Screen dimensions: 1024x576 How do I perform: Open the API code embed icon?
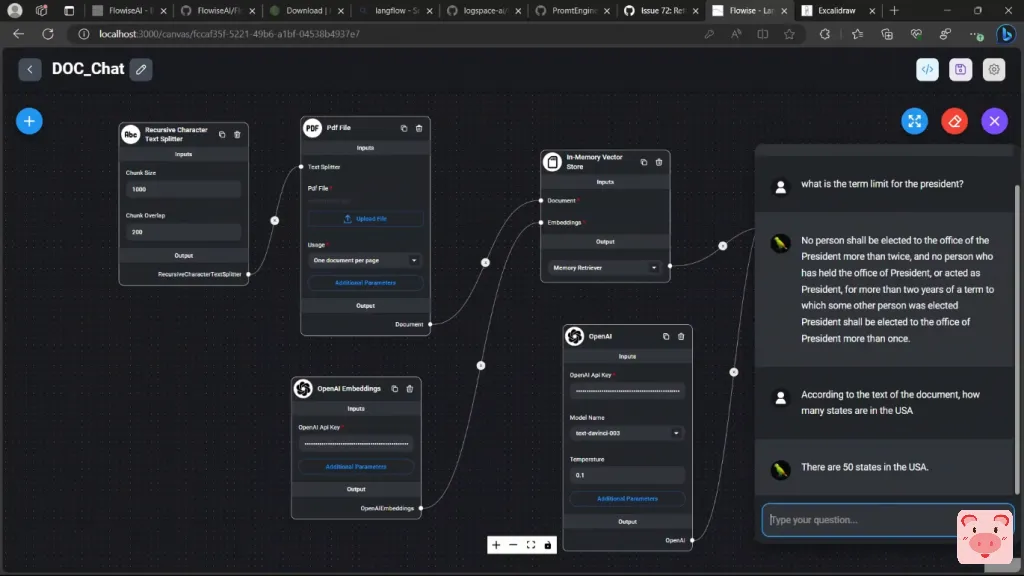click(x=927, y=69)
